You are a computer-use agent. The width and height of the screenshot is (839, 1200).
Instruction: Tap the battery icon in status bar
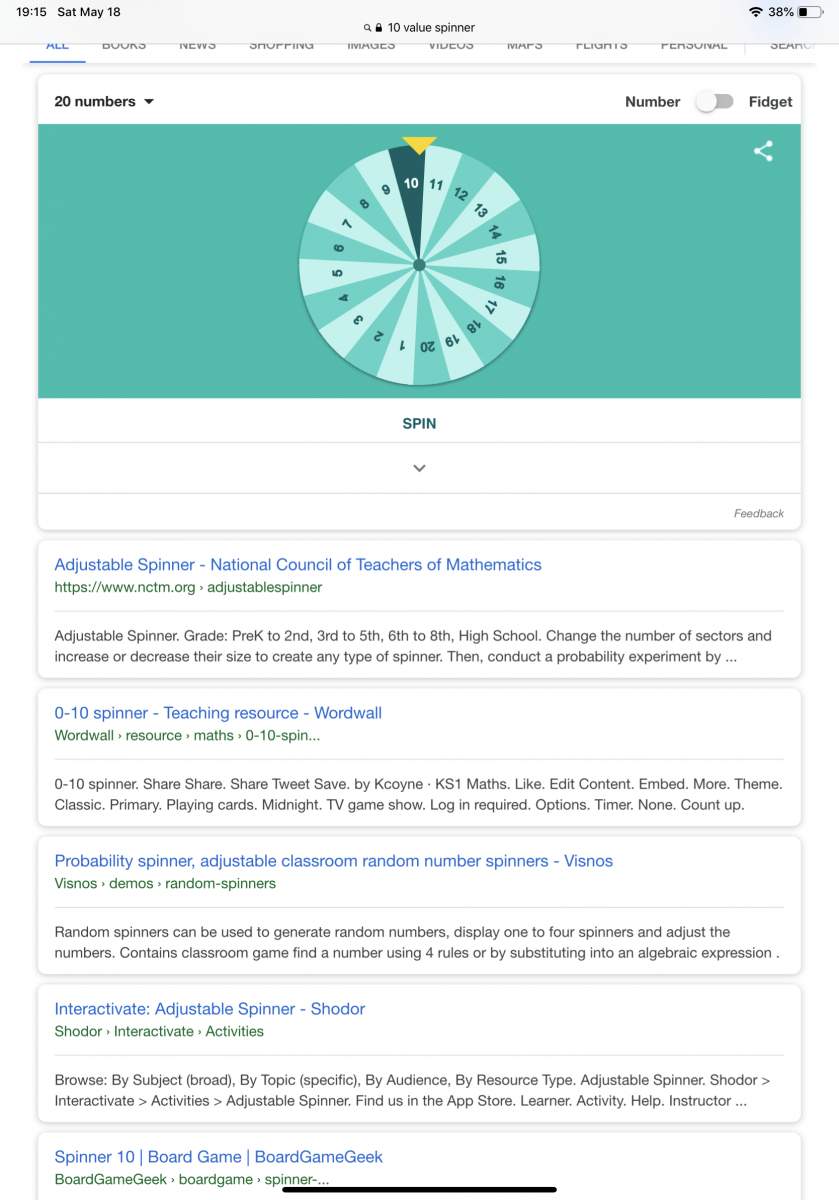(809, 12)
